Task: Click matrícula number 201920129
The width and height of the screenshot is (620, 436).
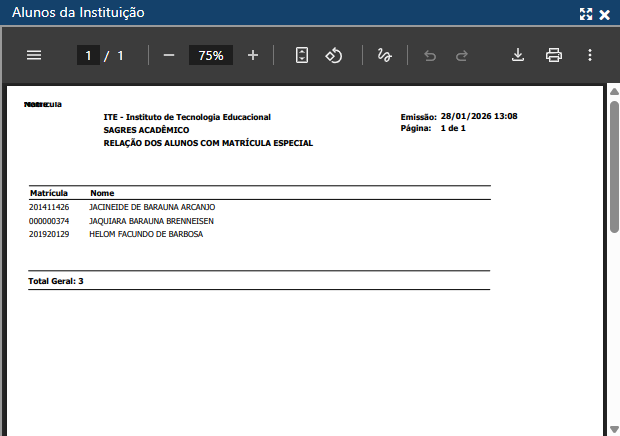Action: pos(49,234)
